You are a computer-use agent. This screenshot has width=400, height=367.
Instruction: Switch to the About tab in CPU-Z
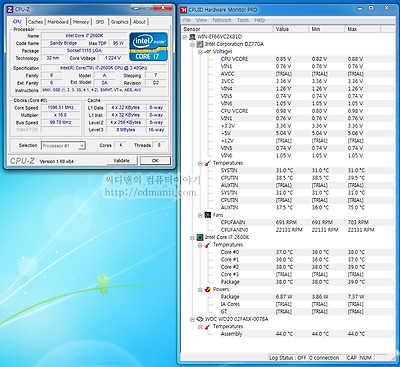pos(139,22)
